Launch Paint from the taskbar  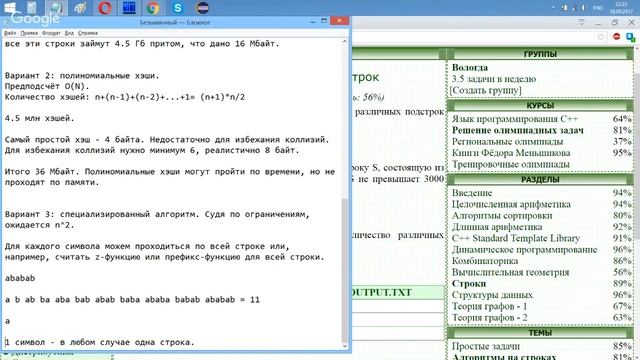(80, 7)
